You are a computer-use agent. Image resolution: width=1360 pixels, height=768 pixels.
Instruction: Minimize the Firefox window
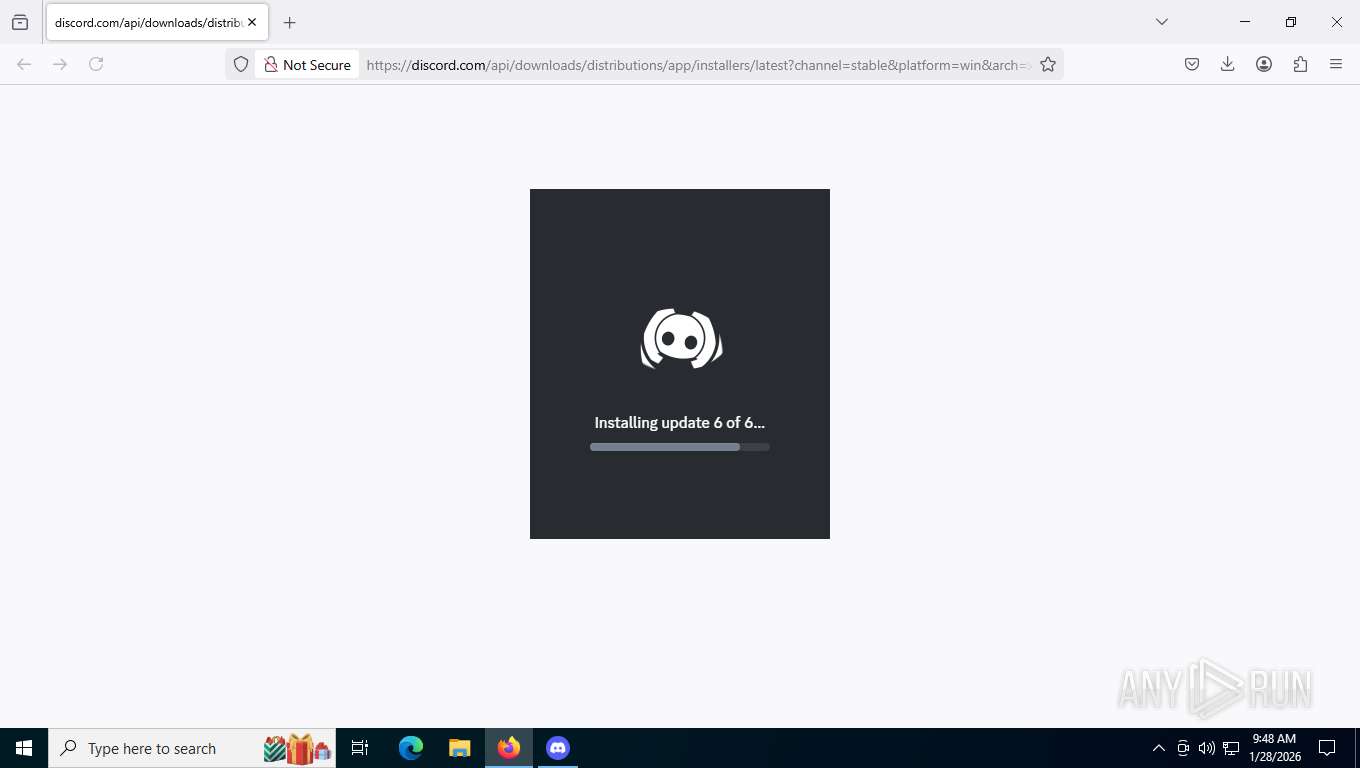[x=1245, y=22]
